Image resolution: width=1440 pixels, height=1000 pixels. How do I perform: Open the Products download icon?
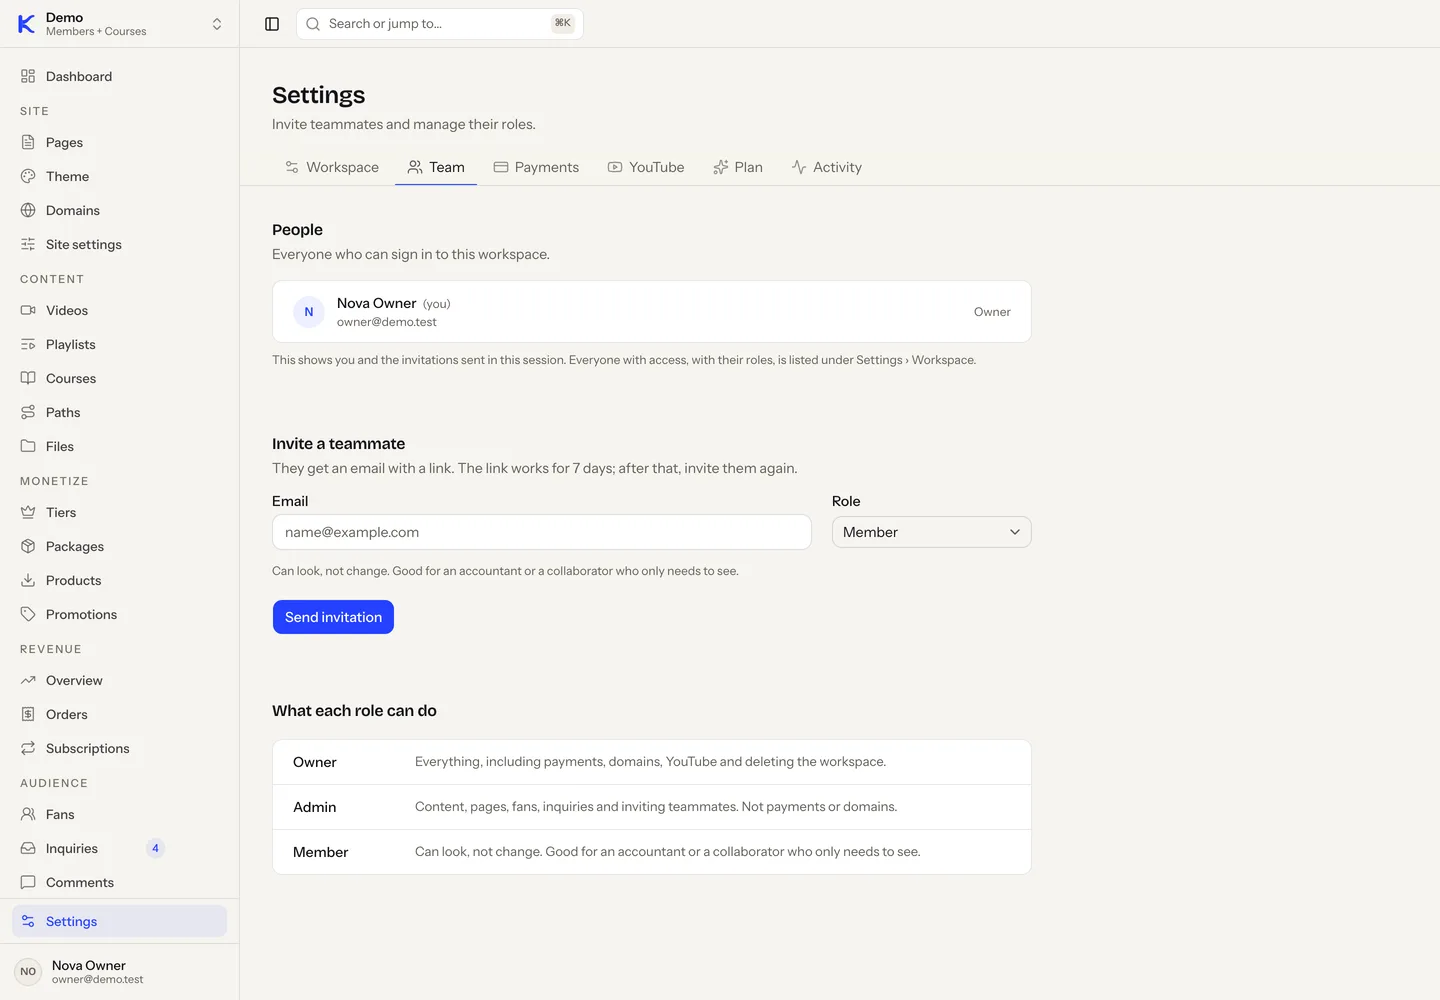(28, 580)
